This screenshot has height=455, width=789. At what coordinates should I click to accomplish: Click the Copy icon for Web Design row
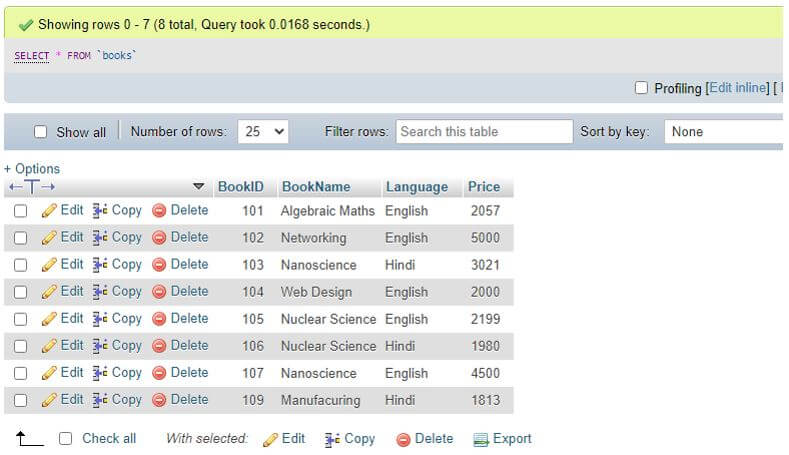pyautogui.click(x=100, y=292)
